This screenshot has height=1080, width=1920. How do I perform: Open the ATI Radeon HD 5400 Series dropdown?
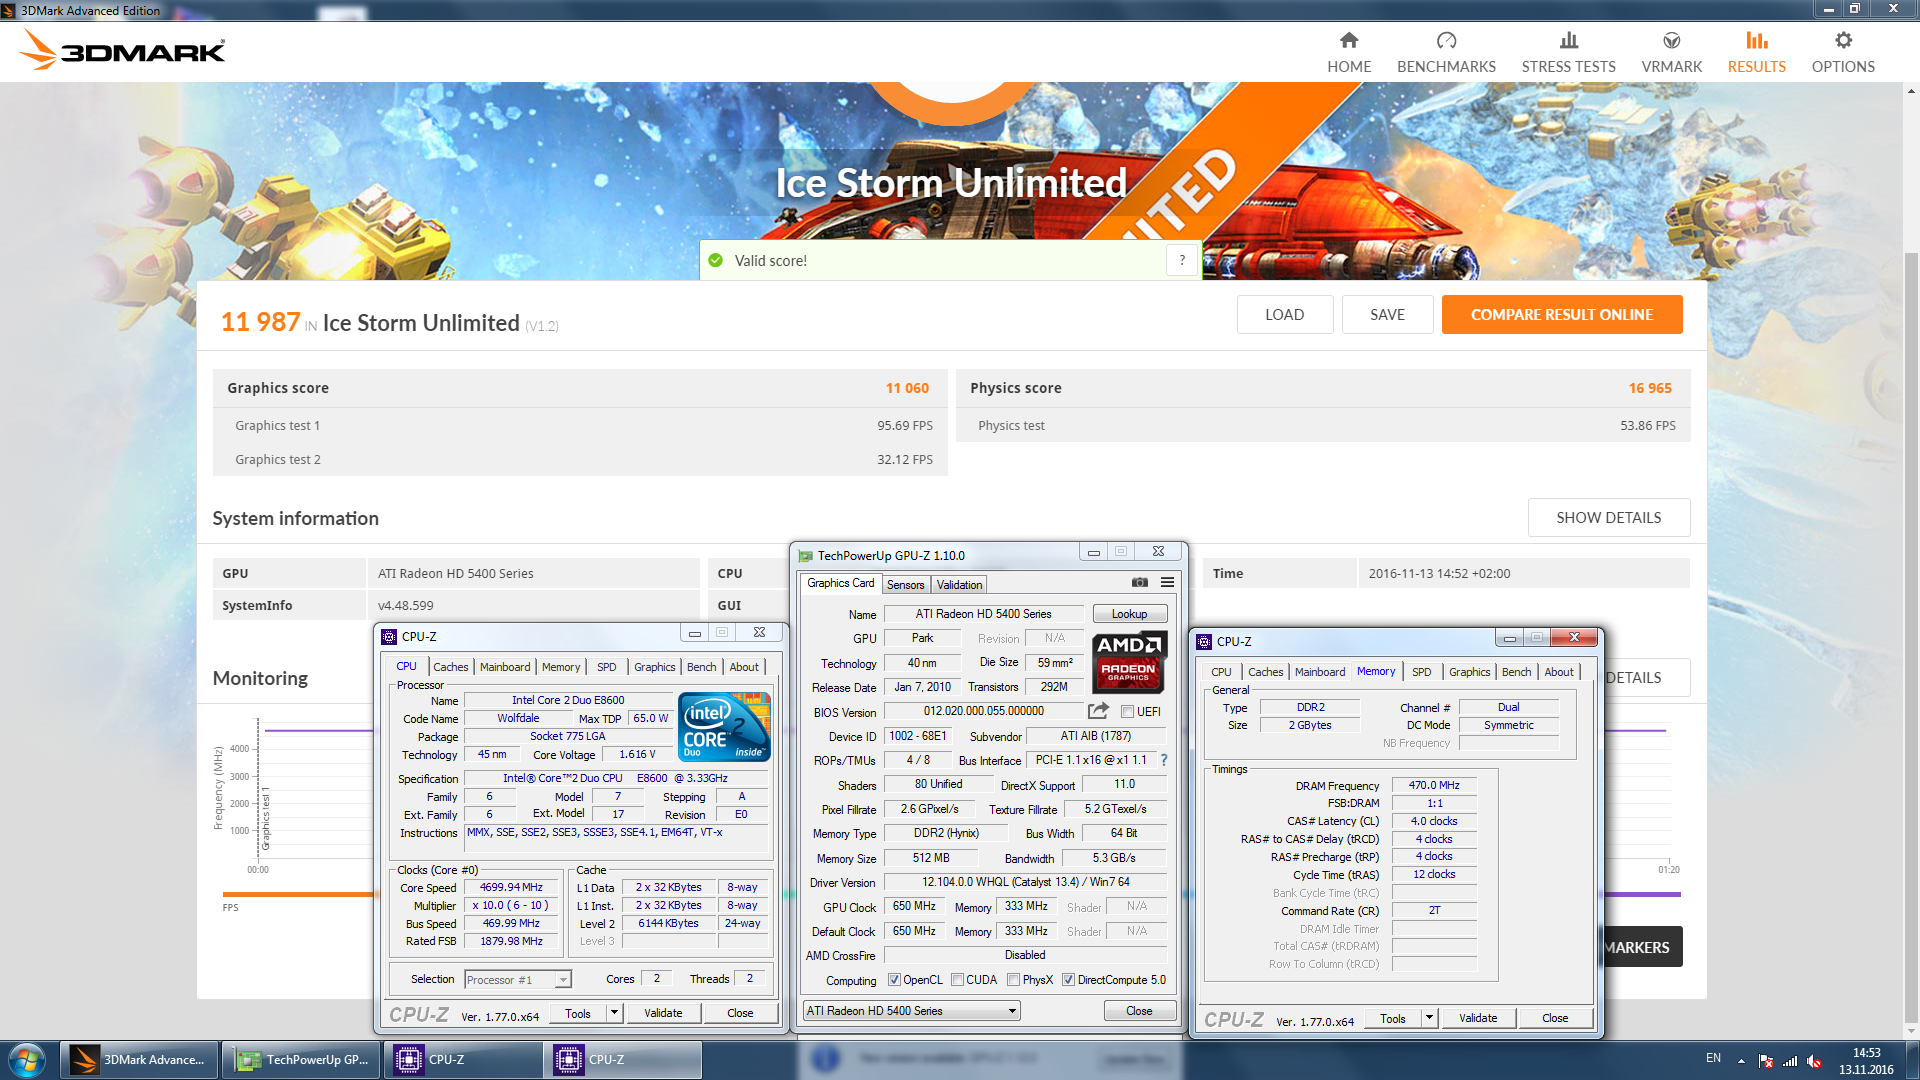[911, 1011]
